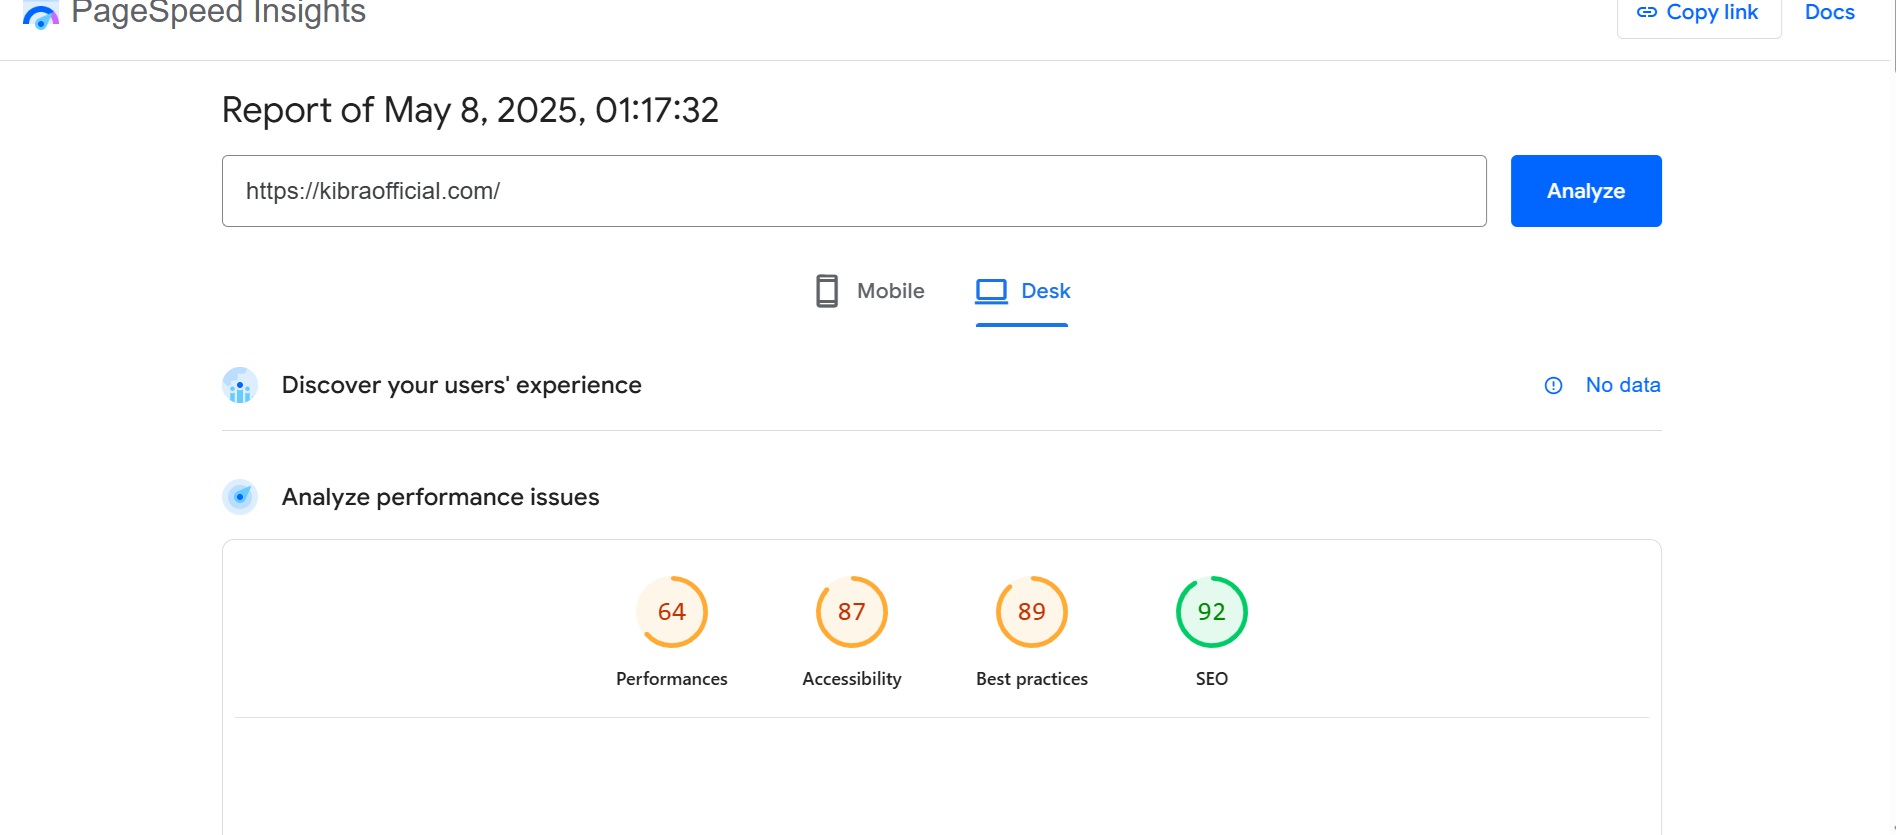The width and height of the screenshot is (1896, 835).
Task: Open the Docs link
Action: pos(1830,12)
